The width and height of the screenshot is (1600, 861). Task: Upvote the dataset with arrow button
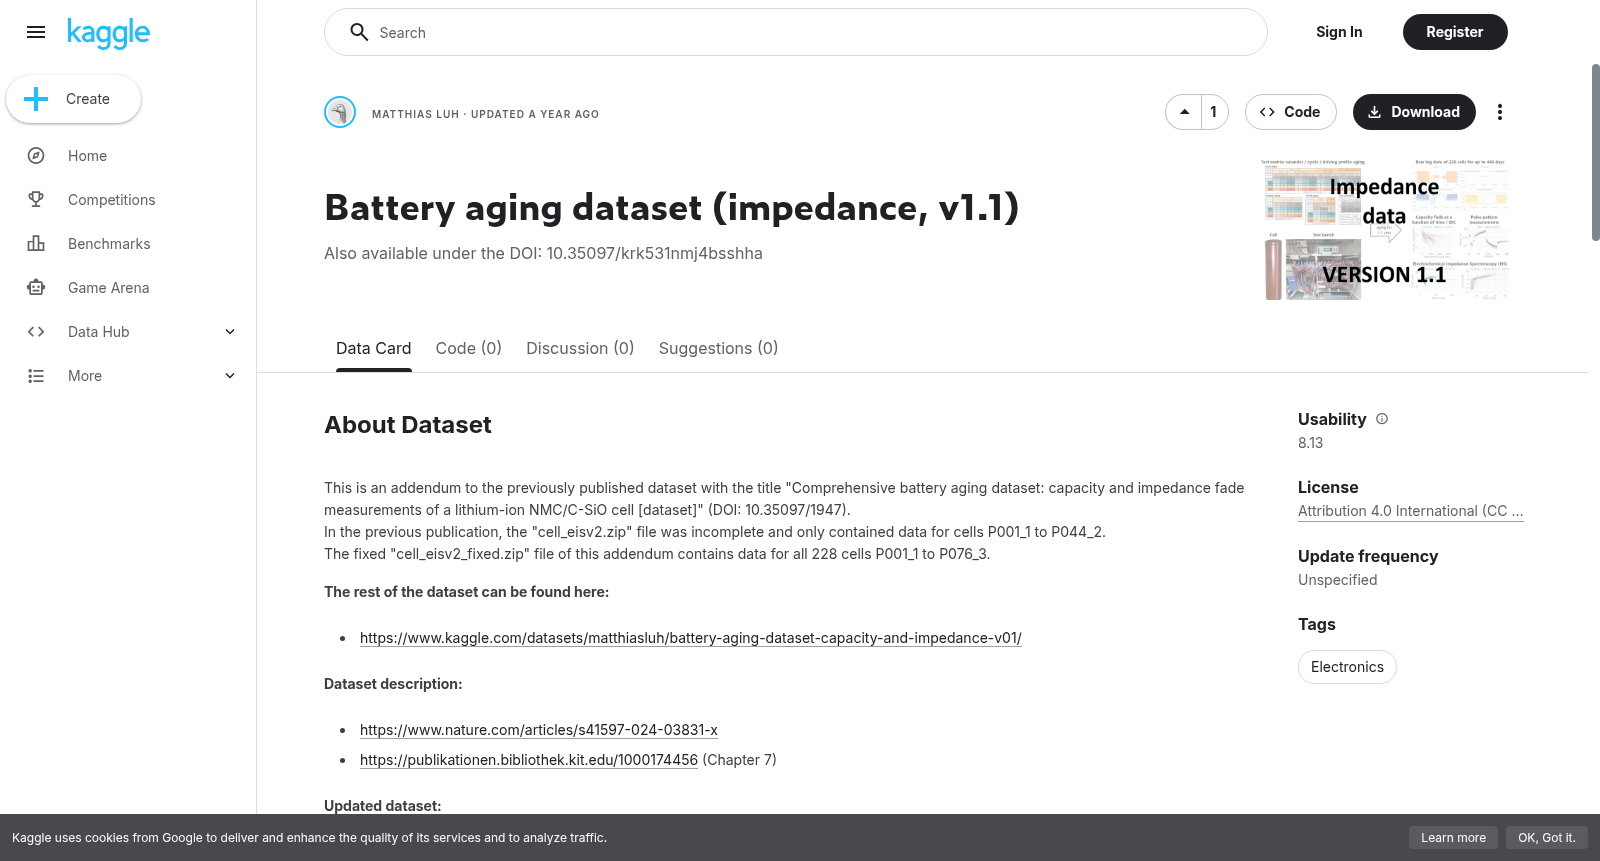tap(1184, 112)
